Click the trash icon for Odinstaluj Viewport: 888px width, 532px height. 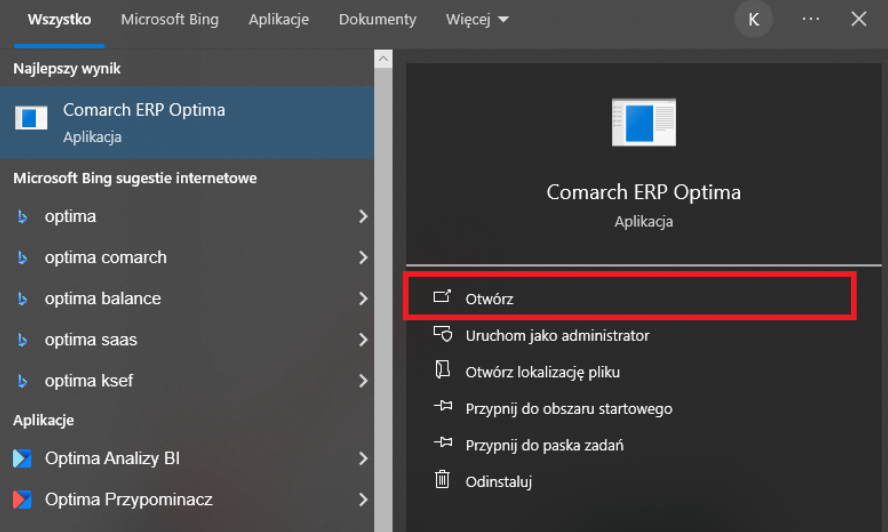tap(442, 479)
